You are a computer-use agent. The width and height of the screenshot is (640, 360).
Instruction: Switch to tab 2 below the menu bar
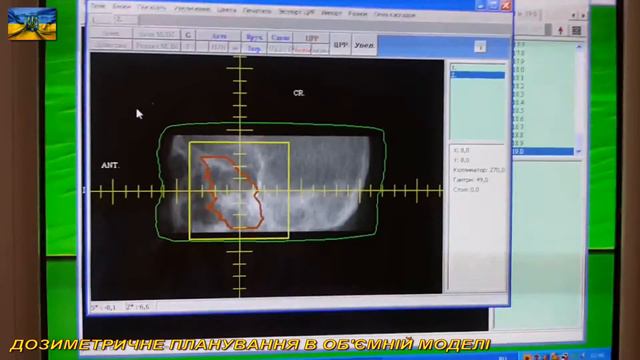(x=124, y=19)
